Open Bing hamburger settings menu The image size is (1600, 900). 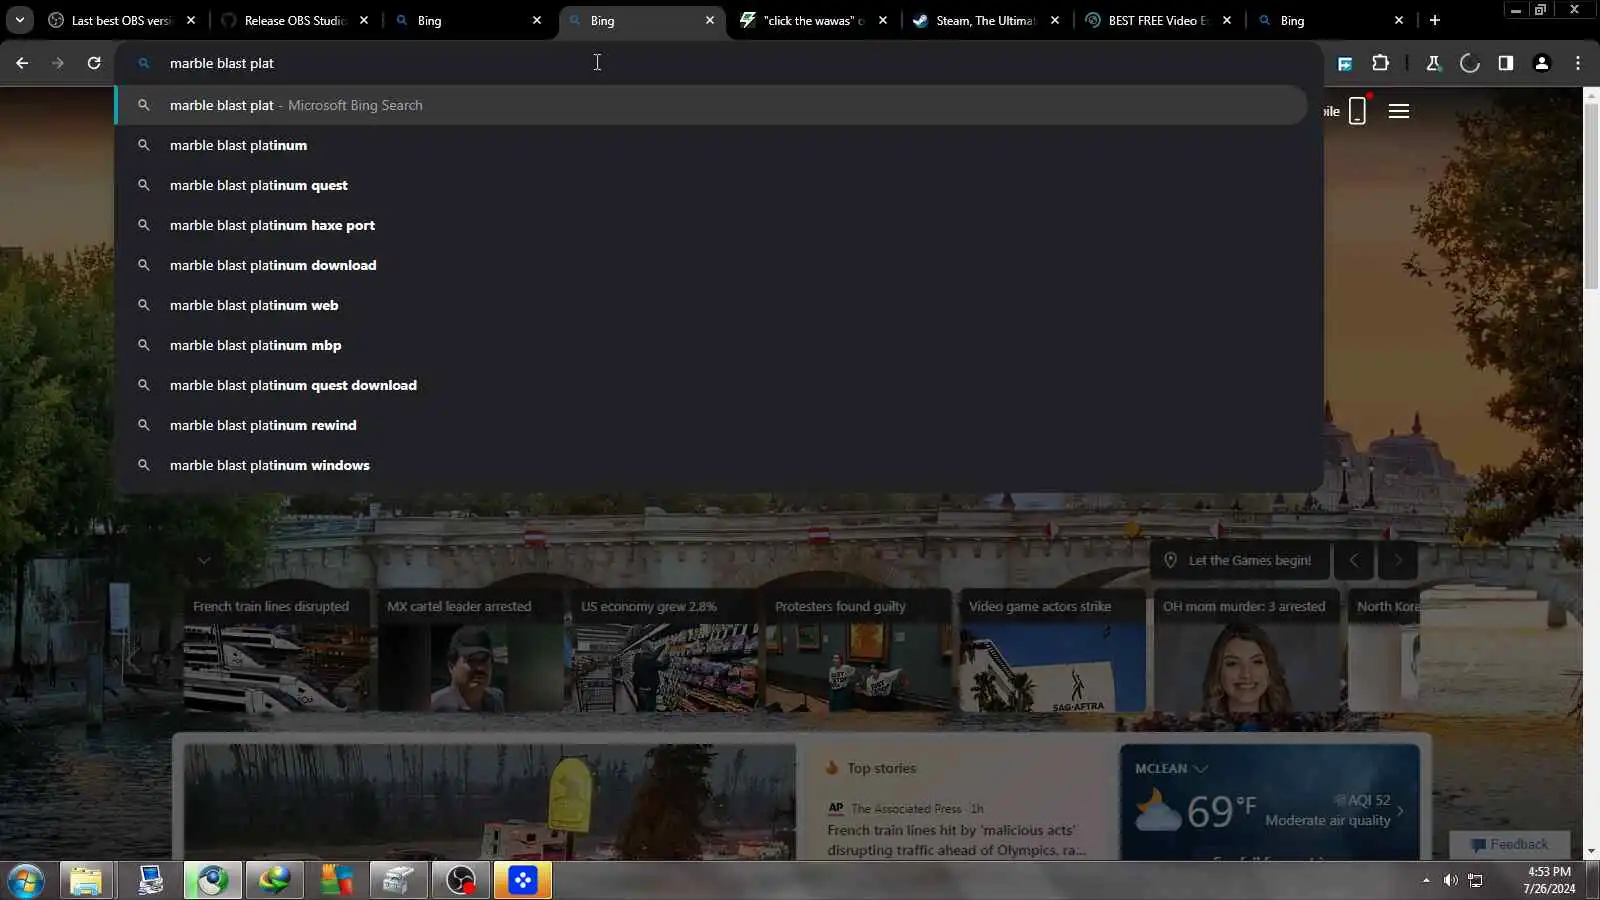point(1399,111)
